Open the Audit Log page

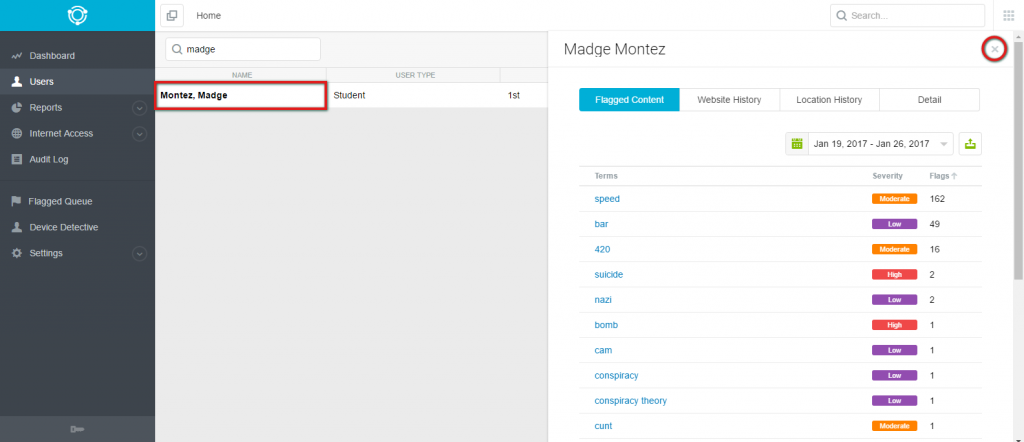pyautogui.click(x=49, y=159)
